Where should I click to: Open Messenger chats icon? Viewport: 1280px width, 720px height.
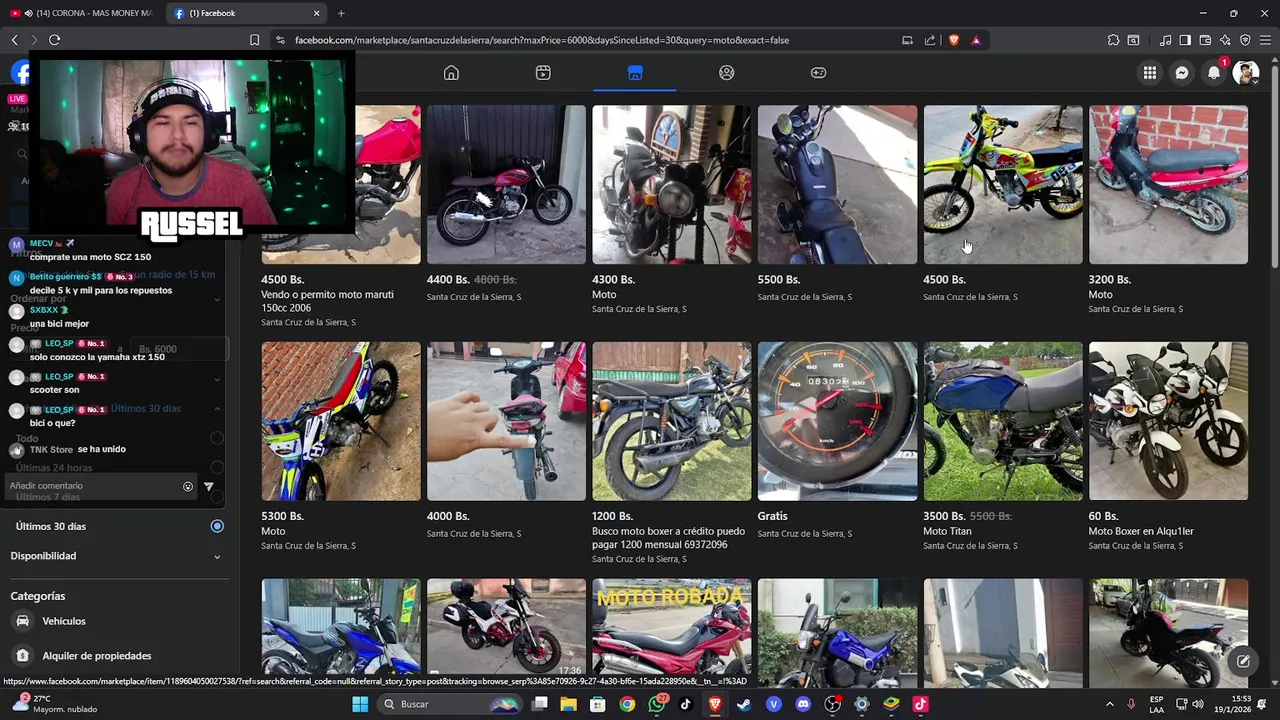pyautogui.click(x=1182, y=73)
